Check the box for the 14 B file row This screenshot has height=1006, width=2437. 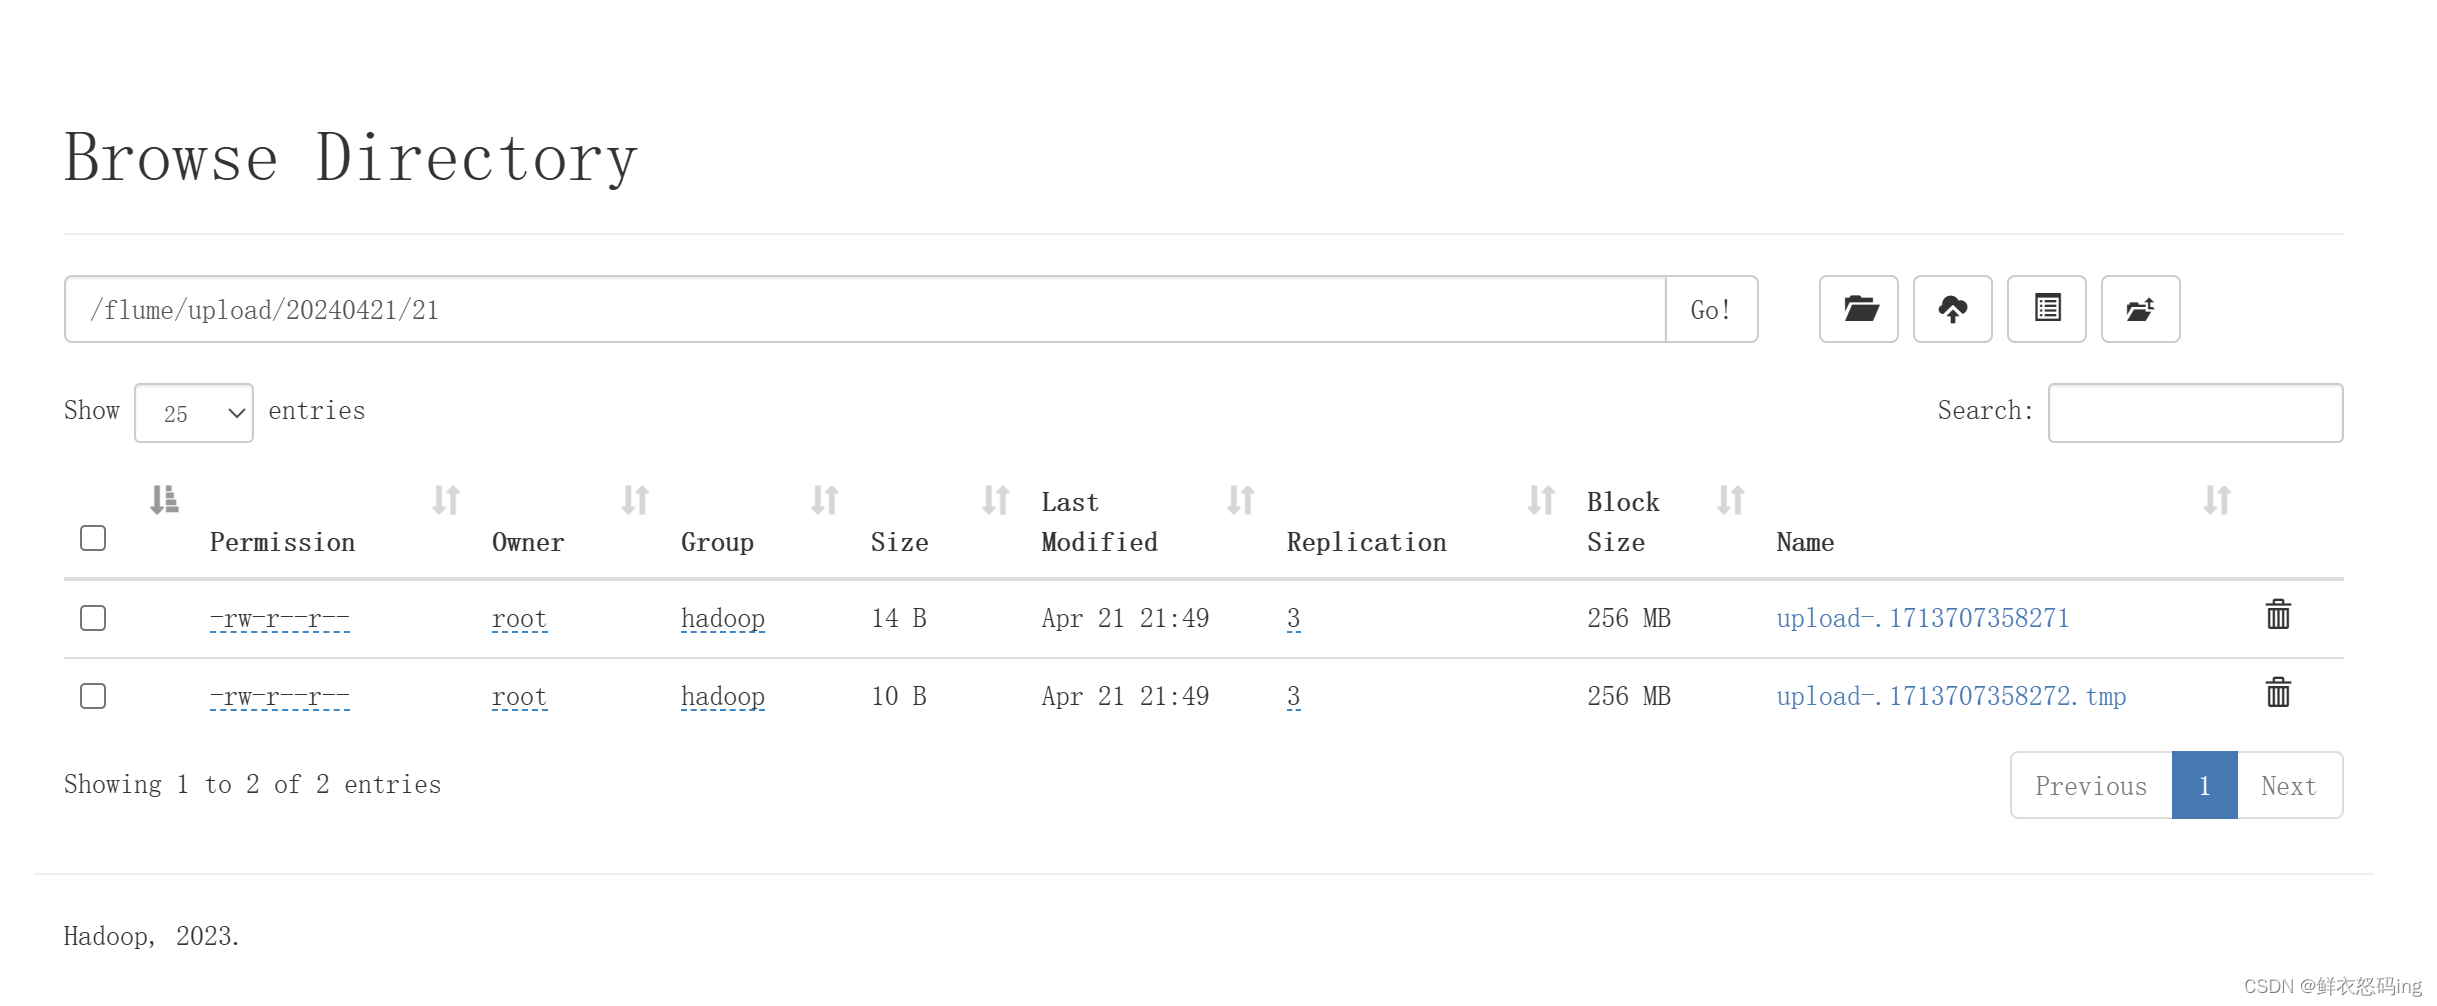(x=93, y=618)
